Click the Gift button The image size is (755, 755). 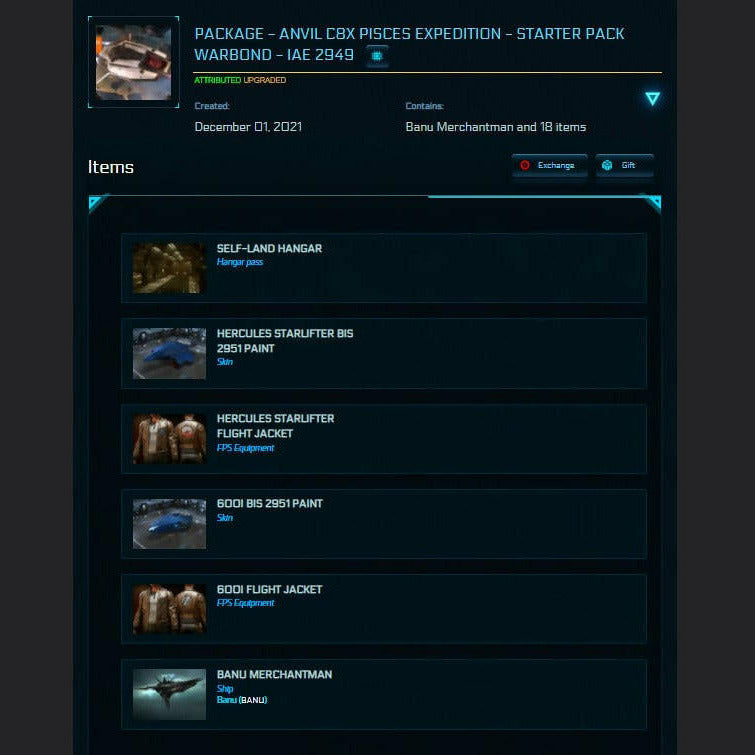(x=624, y=165)
